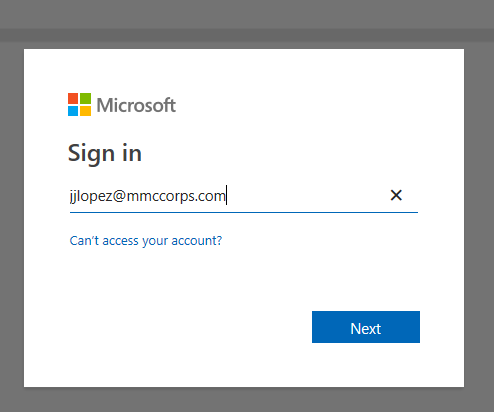The width and height of the screenshot is (494, 412).
Task: Clear the email field with the X icon
Action: [396, 195]
